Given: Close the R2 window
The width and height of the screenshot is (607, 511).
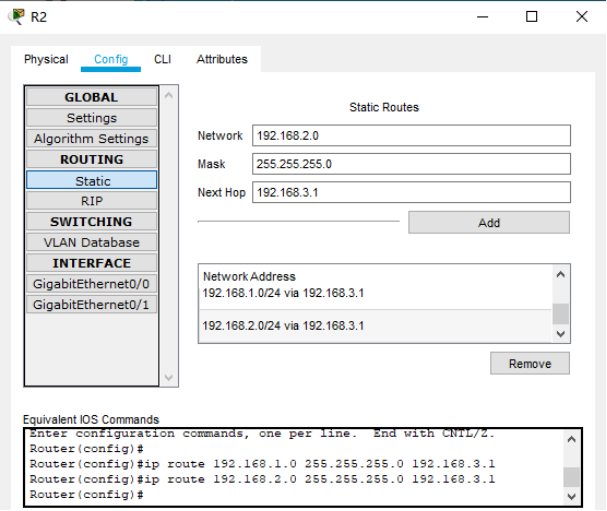Looking at the screenshot, I should (x=581, y=17).
